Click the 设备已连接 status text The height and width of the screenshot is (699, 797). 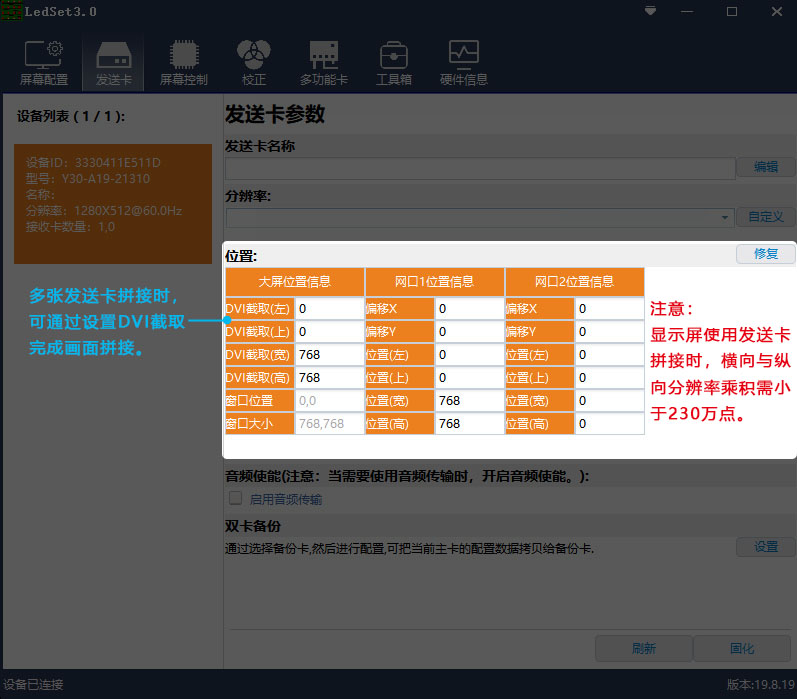tap(33, 685)
